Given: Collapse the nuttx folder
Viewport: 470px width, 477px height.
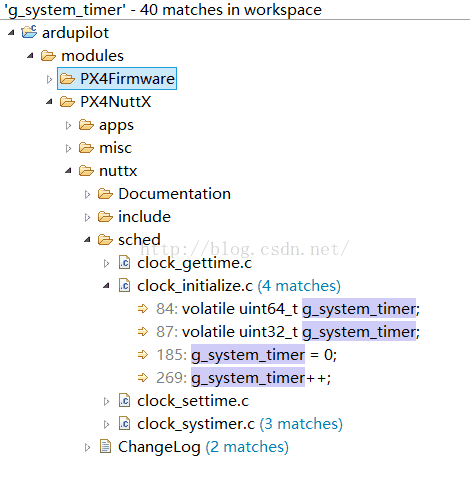Looking at the screenshot, I should coord(68,171).
